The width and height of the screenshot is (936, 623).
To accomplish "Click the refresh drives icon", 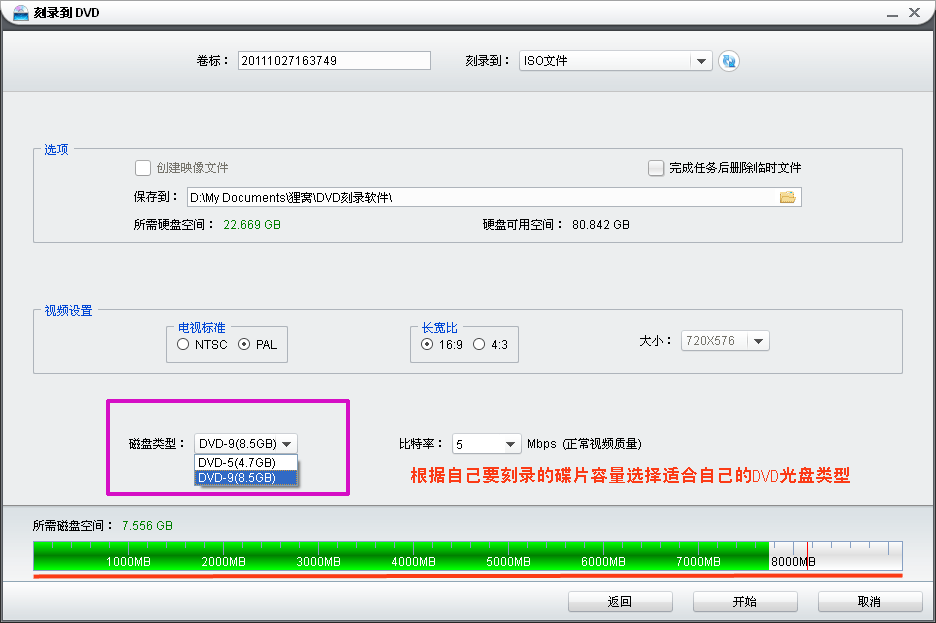I will (728, 61).
